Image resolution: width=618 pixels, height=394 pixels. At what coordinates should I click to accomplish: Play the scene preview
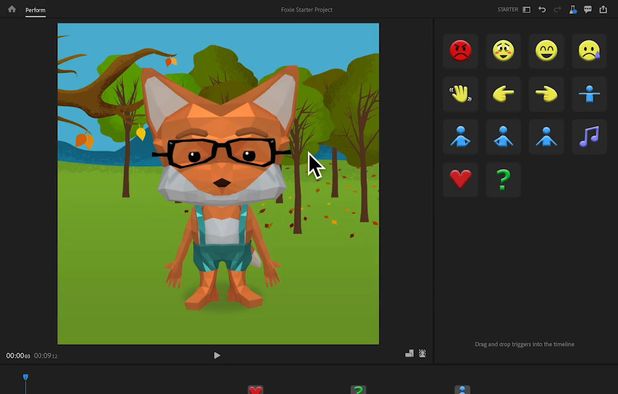click(x=217, y=355)
